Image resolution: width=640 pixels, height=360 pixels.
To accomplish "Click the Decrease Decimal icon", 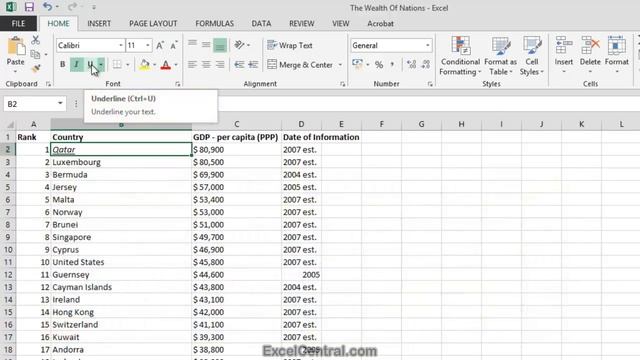I will (426, 64).
